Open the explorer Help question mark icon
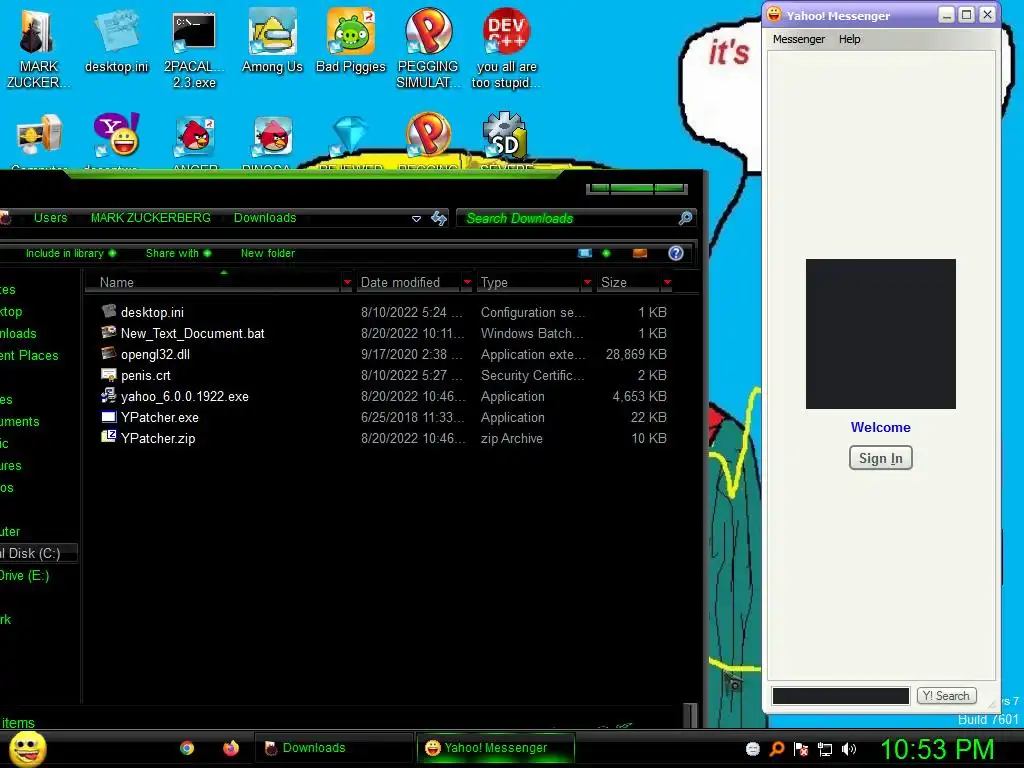1024x768 pixels. [x=676, y=253]
